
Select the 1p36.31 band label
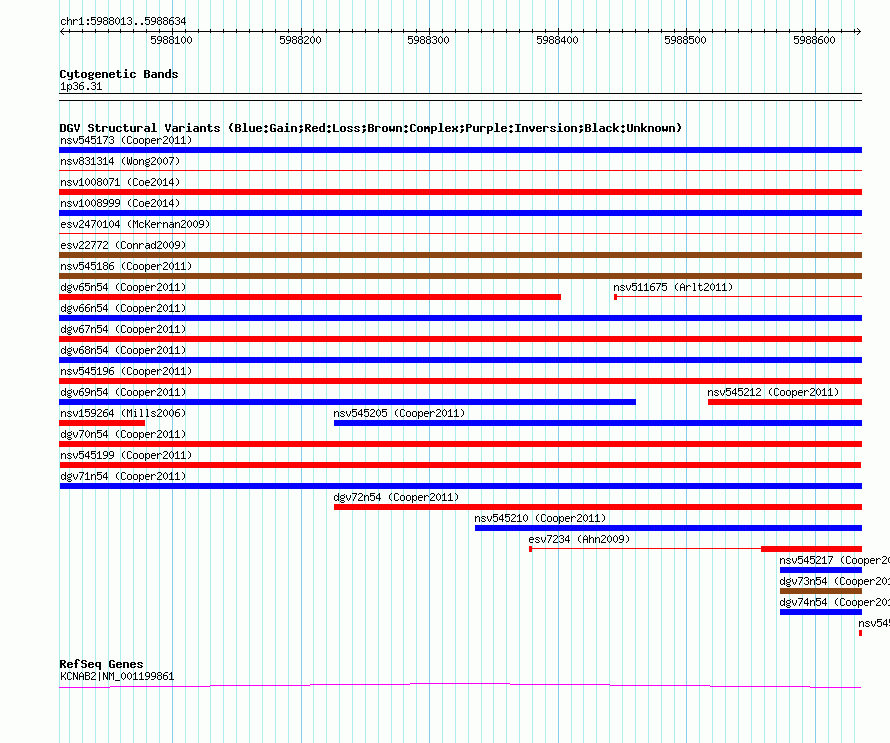click(81, 87)
